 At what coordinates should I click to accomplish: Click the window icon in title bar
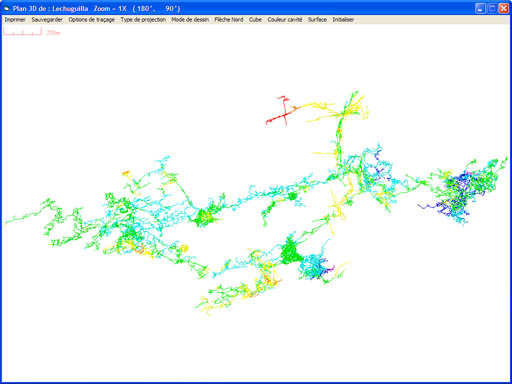pyautogui.click(x=7, y=8)
